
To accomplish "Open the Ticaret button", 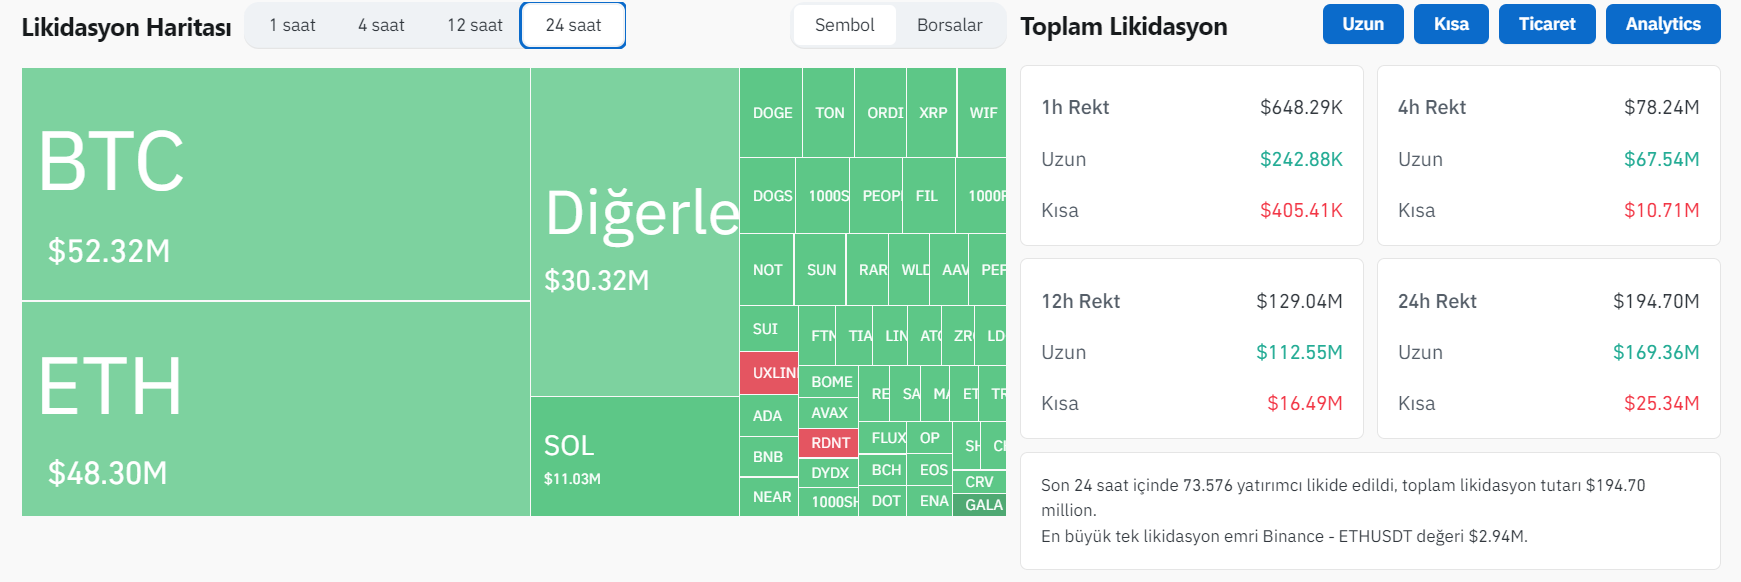I will (x=1547, y=24).
